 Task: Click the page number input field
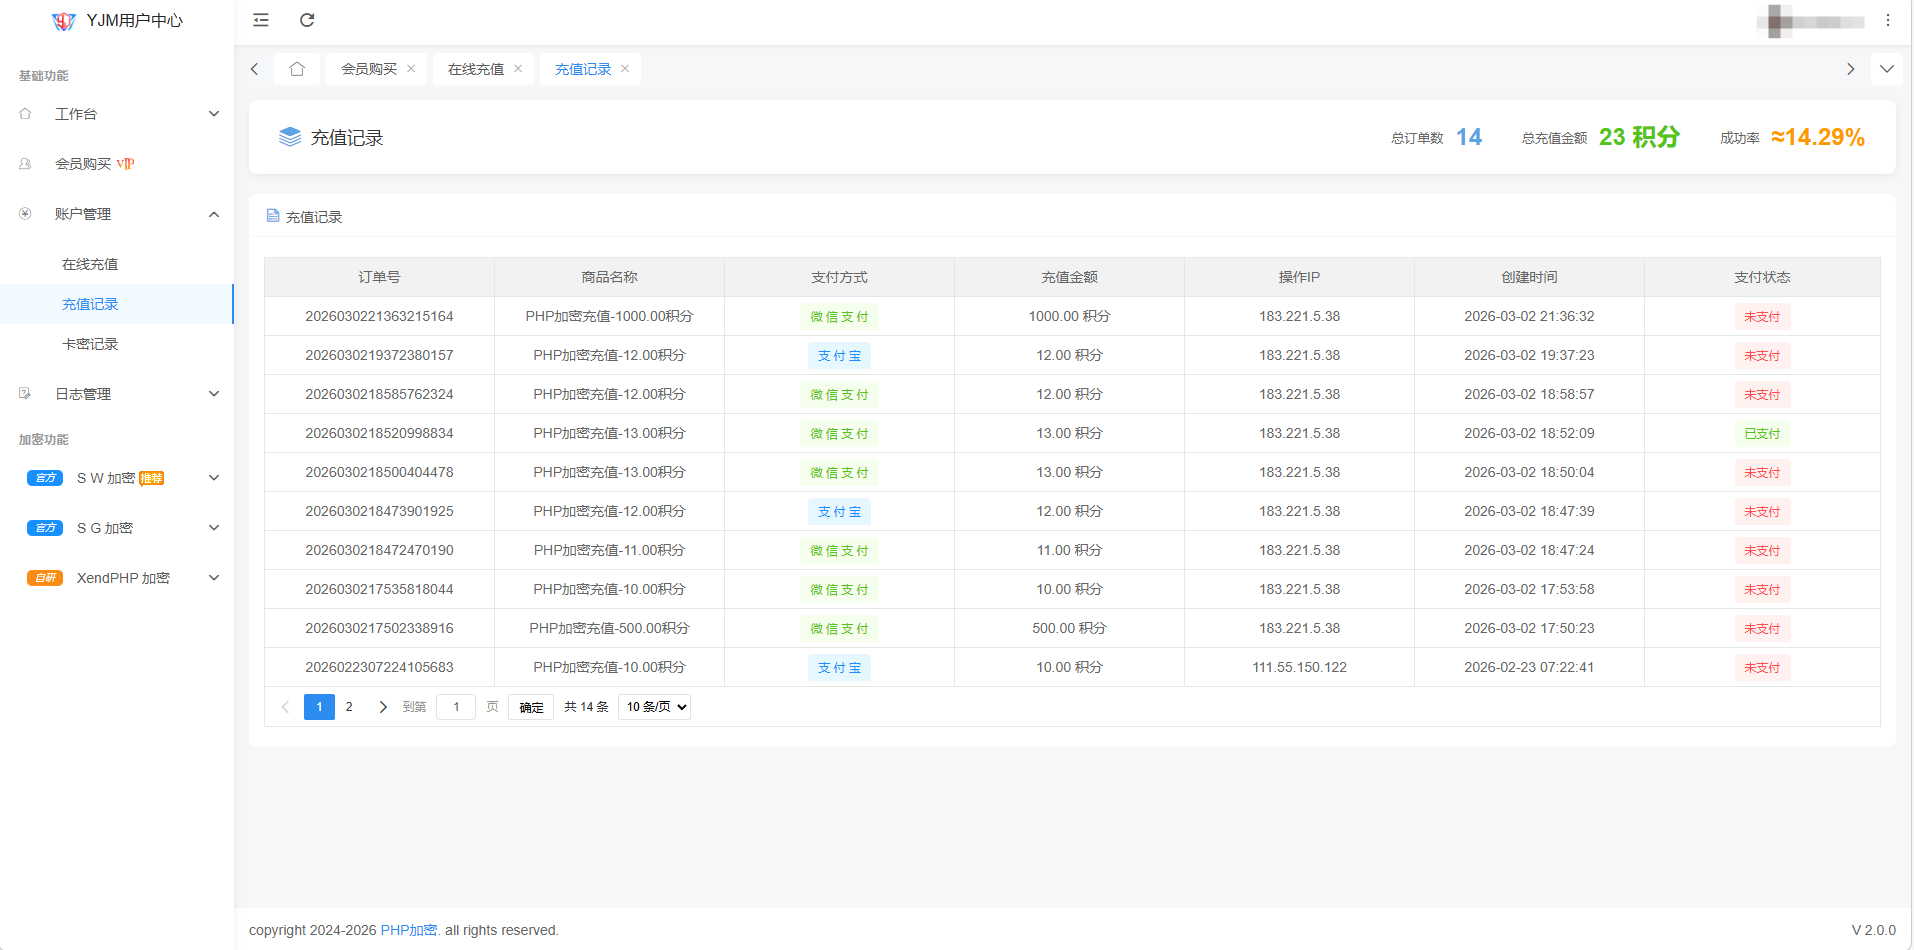[456, 707]
